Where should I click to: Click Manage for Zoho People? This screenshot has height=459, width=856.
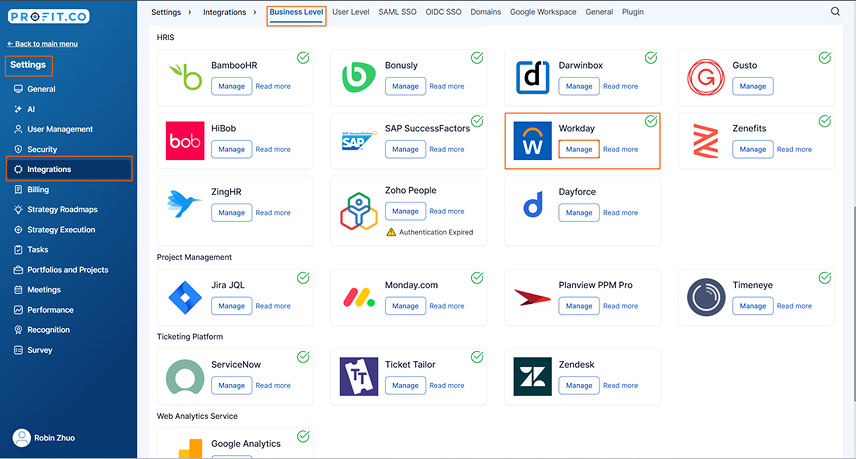[x=405, y=211]
